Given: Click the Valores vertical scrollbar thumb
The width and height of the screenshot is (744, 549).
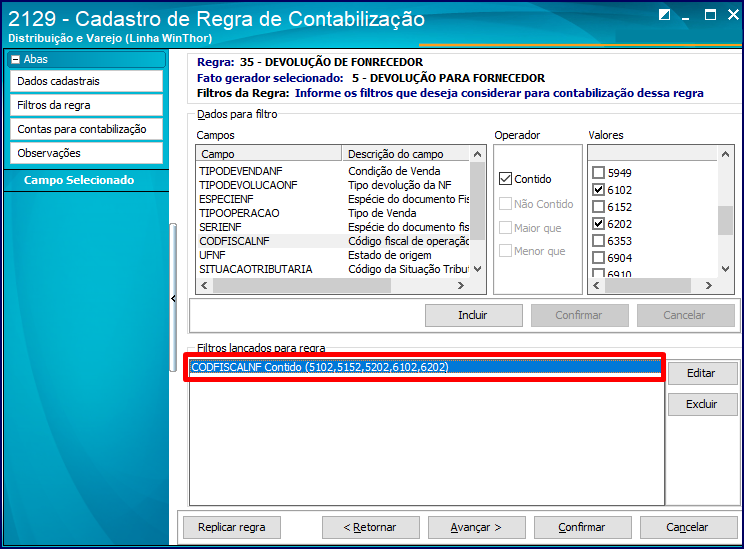Looking at the screenshot, I should (x=725, y=220).
